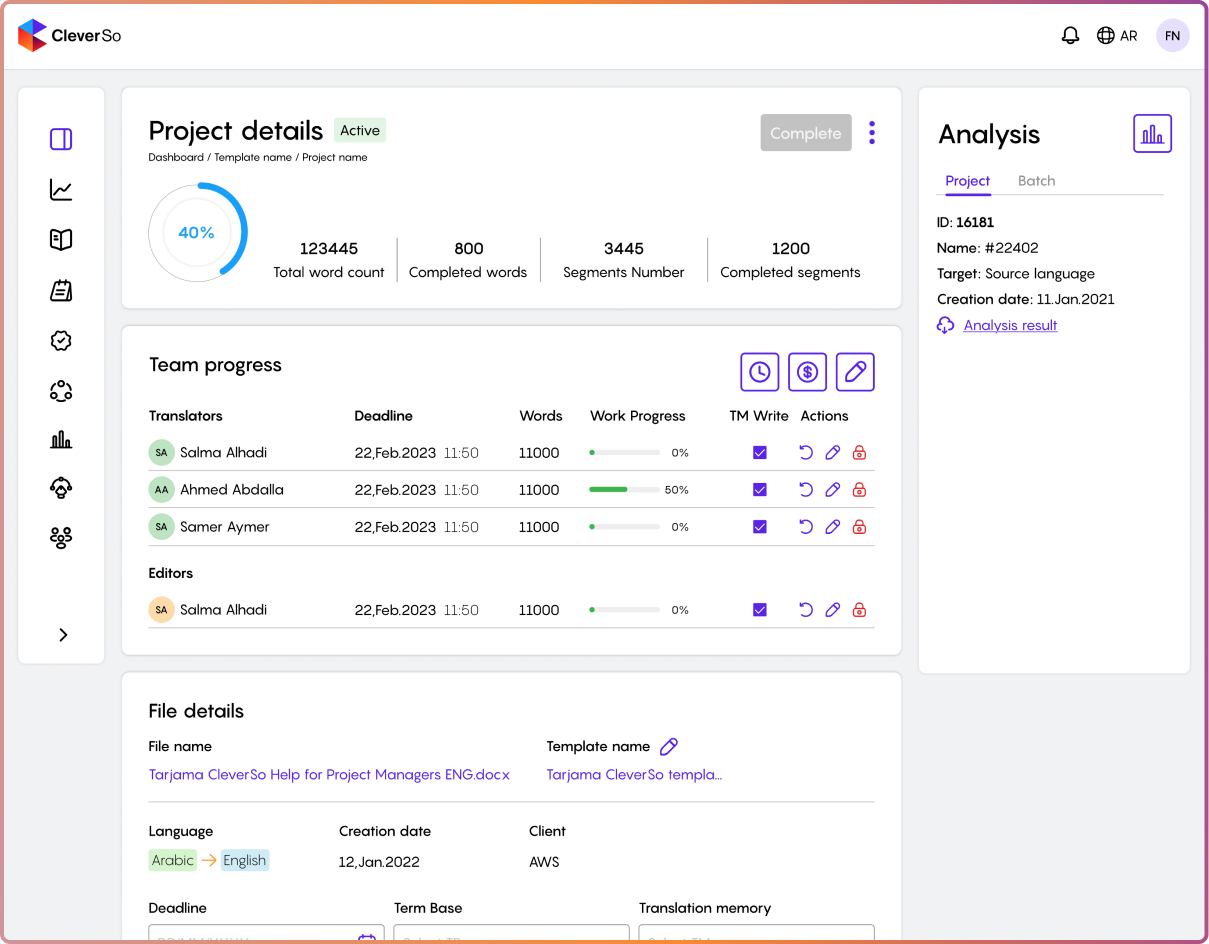Select translator name Samer Aymer
This screenshot has height=944, width=1209.
pos(225,527)
